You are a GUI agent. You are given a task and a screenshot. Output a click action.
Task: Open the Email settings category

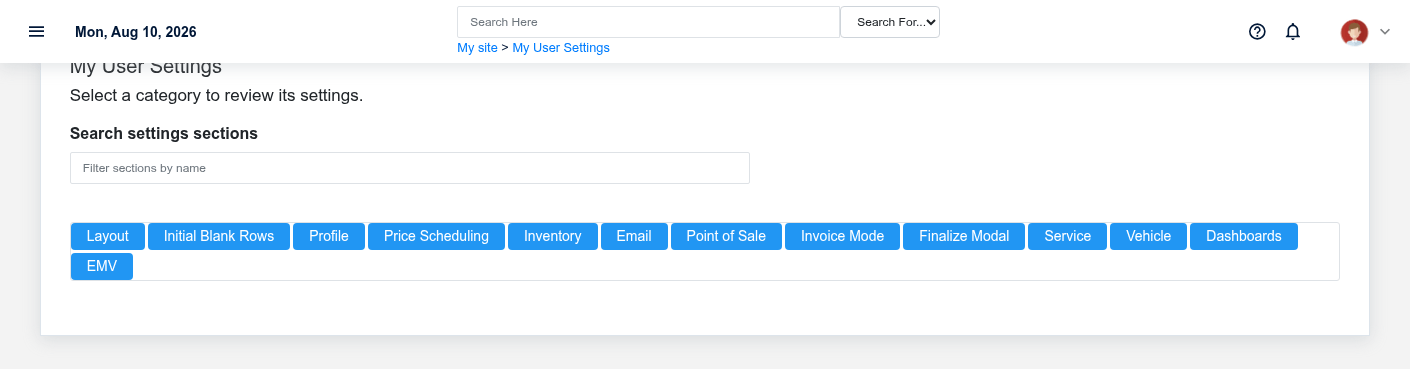click(x=634, y=236)
